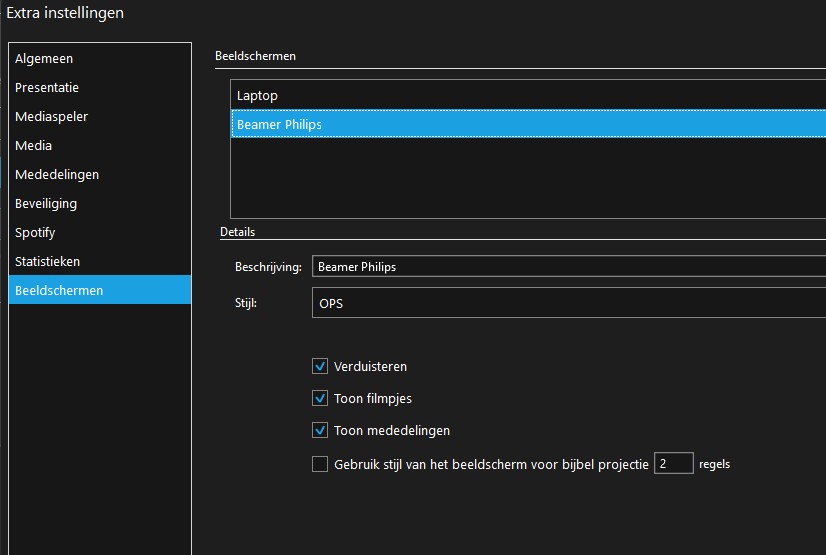
Task: Uncheck the Verduisteren checkbox
Action: [x=320, y=366]
